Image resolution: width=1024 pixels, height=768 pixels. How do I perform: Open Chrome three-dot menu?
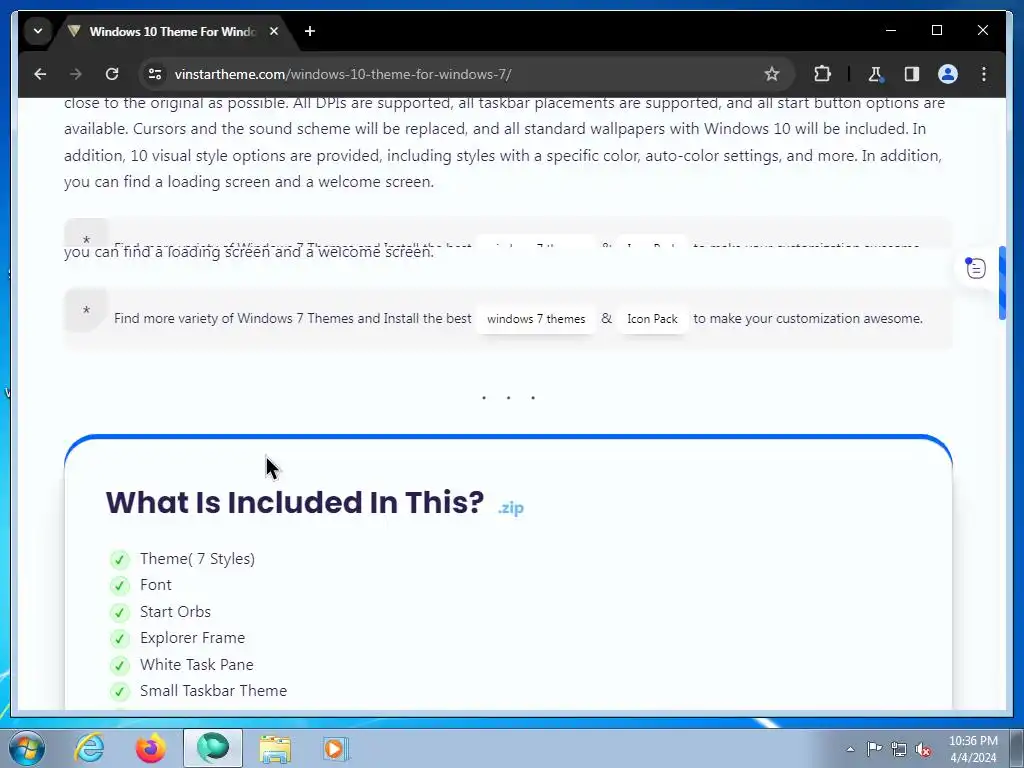[984, 74]
